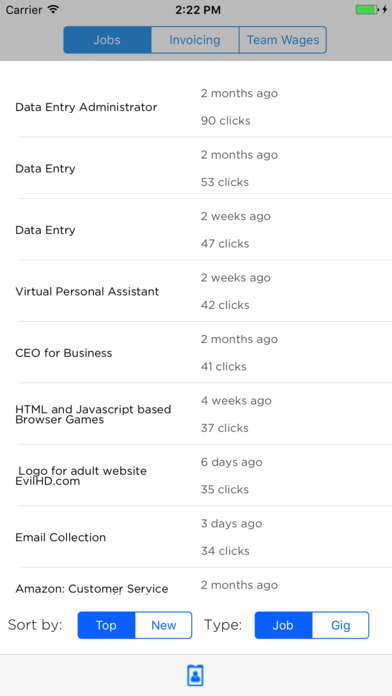Viewport: 392px width, 696px height.
Task: Open Data Entry job with 47 clicks
Action: (x=196, y=229)
